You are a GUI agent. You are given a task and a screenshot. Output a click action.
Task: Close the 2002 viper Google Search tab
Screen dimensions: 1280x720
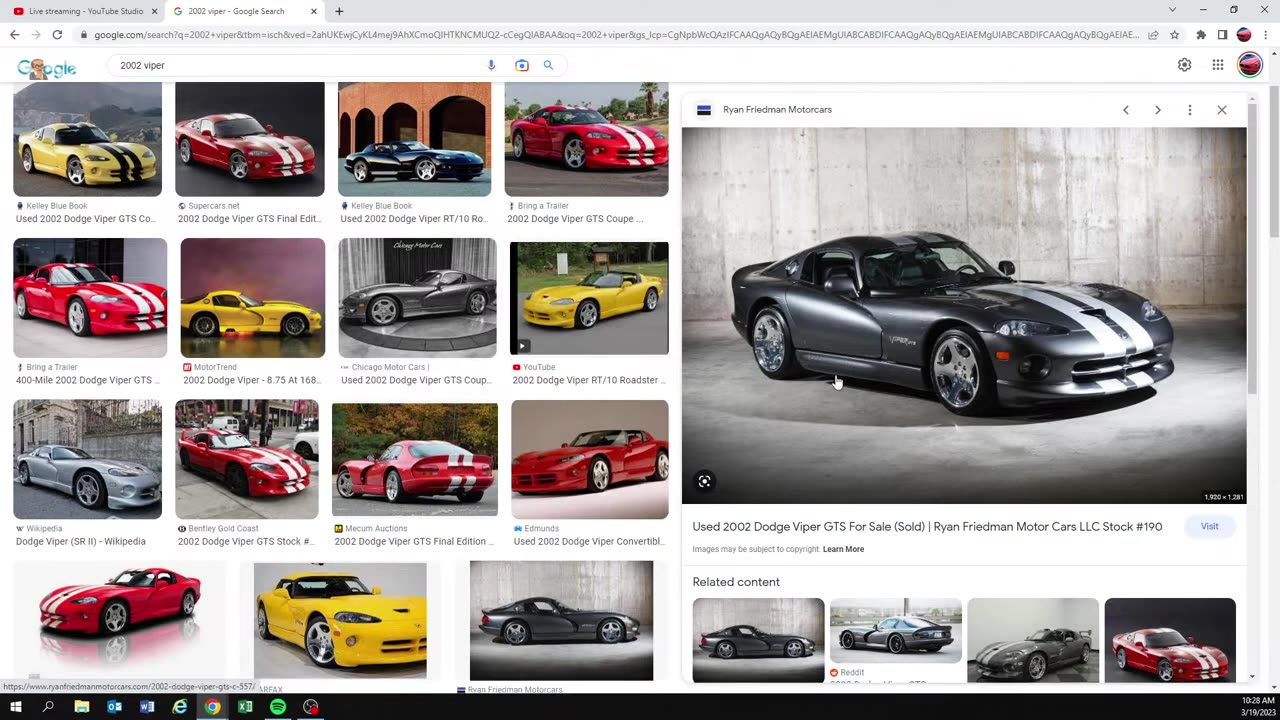[314, 11]
